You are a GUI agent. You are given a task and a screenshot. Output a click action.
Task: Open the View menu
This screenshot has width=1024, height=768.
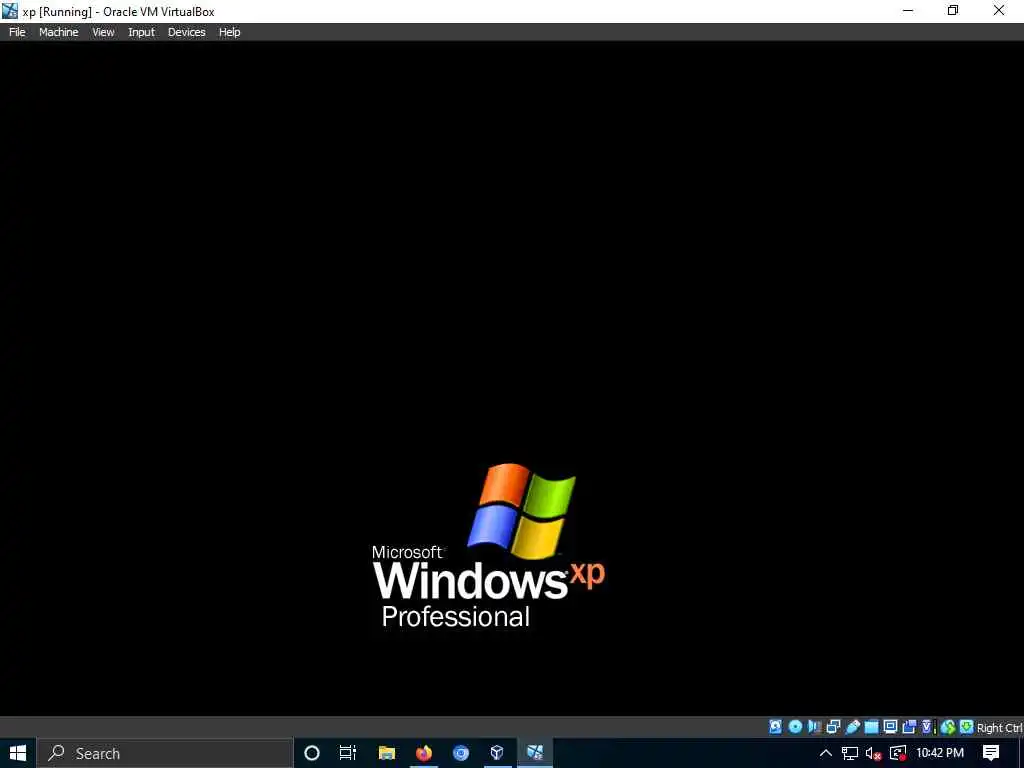tap(103, 32)
